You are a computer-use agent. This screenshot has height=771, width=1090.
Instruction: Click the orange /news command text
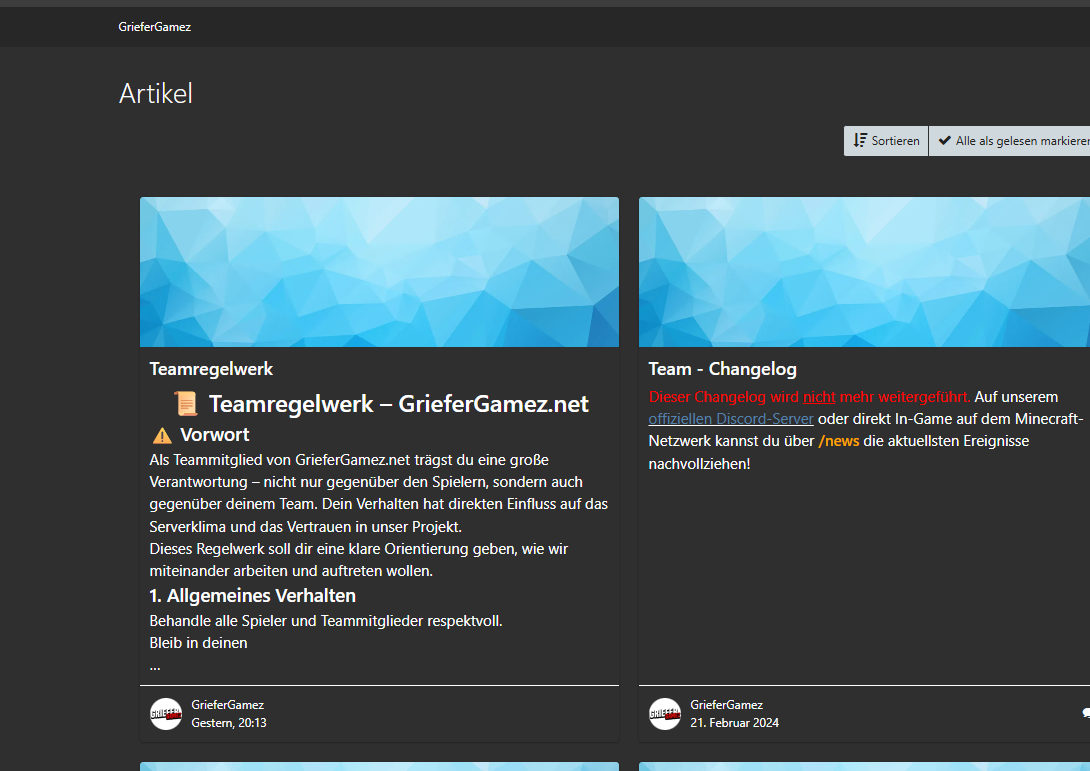[839, 441]
